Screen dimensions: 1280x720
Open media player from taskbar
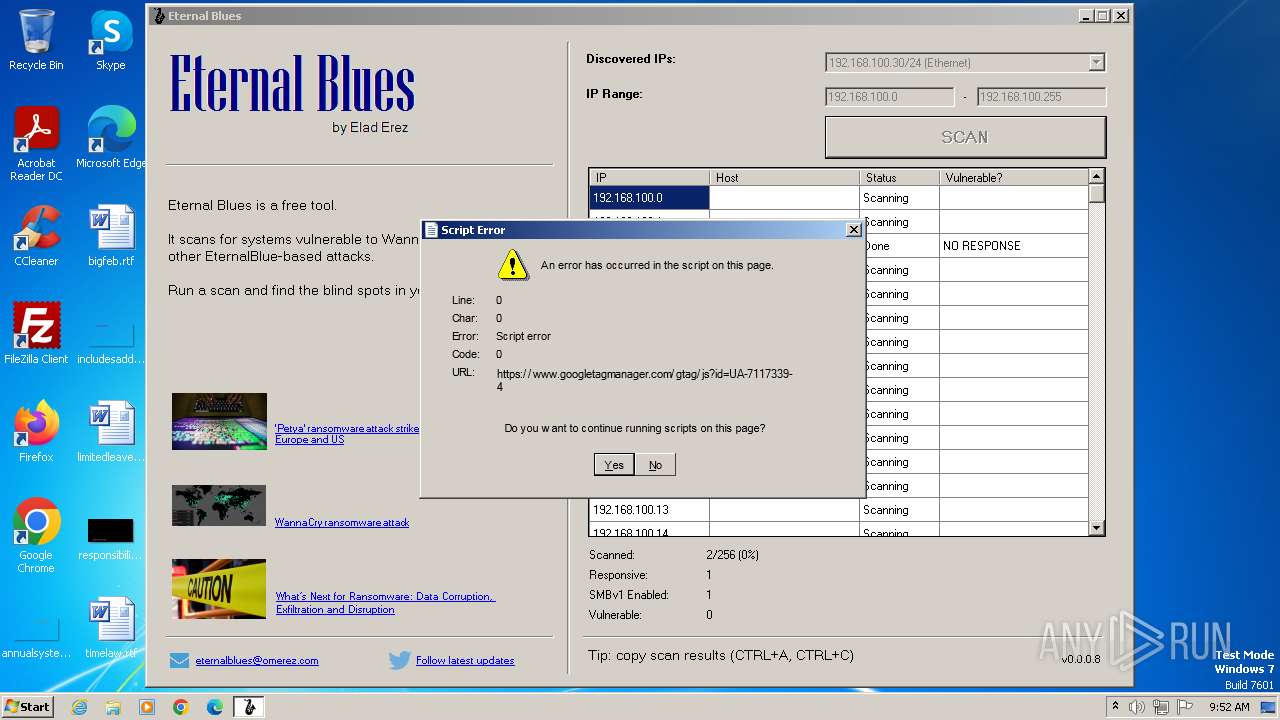[147, 707]
